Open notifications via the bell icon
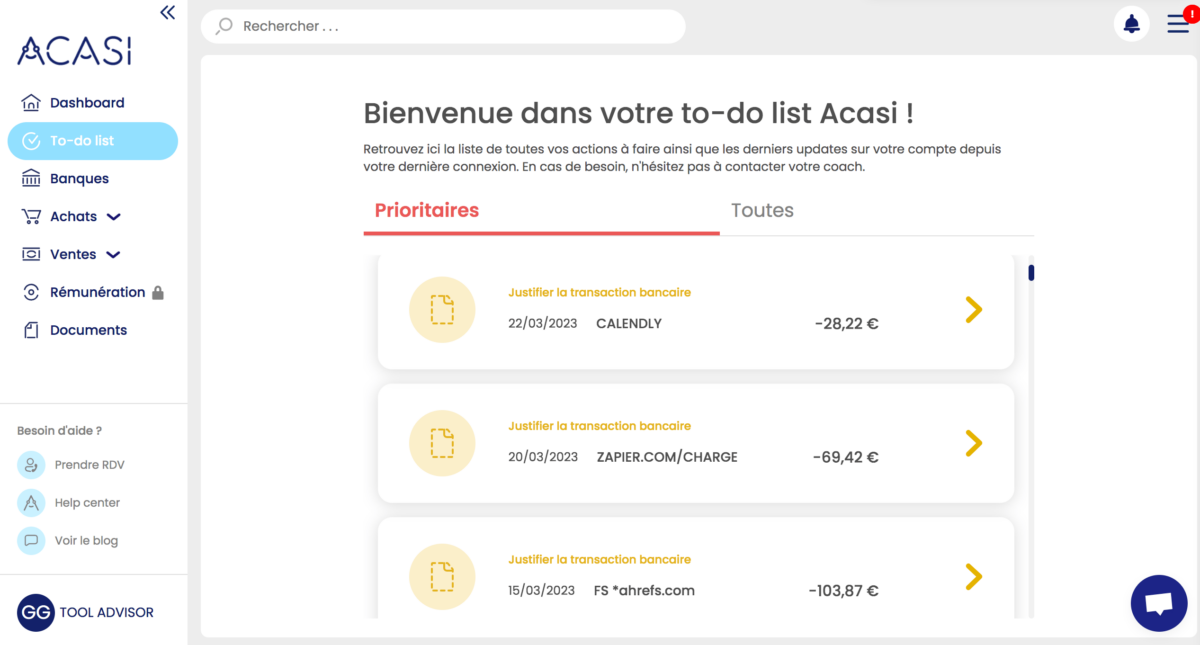The image size is (1200, 645). coord(1131,23)
